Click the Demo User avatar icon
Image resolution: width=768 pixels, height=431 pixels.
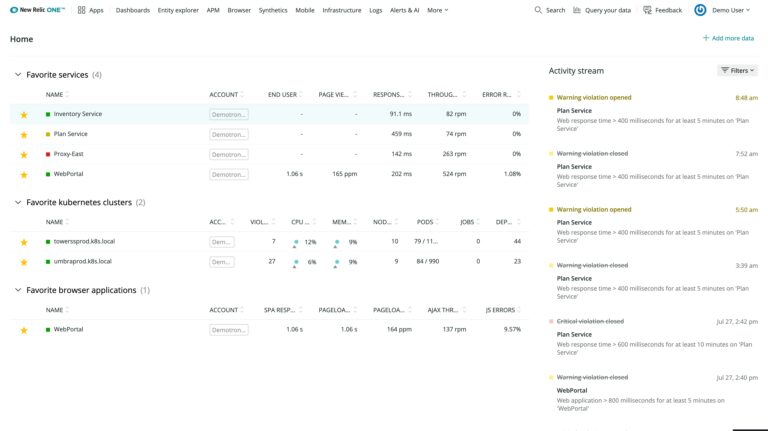700,10
